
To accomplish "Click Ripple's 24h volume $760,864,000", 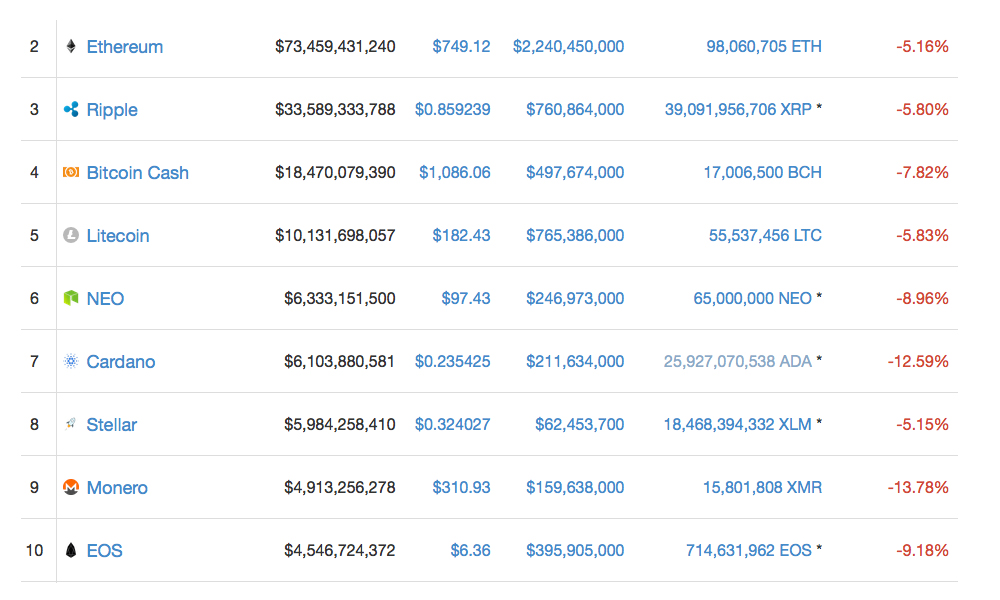I will coord(575,110).
